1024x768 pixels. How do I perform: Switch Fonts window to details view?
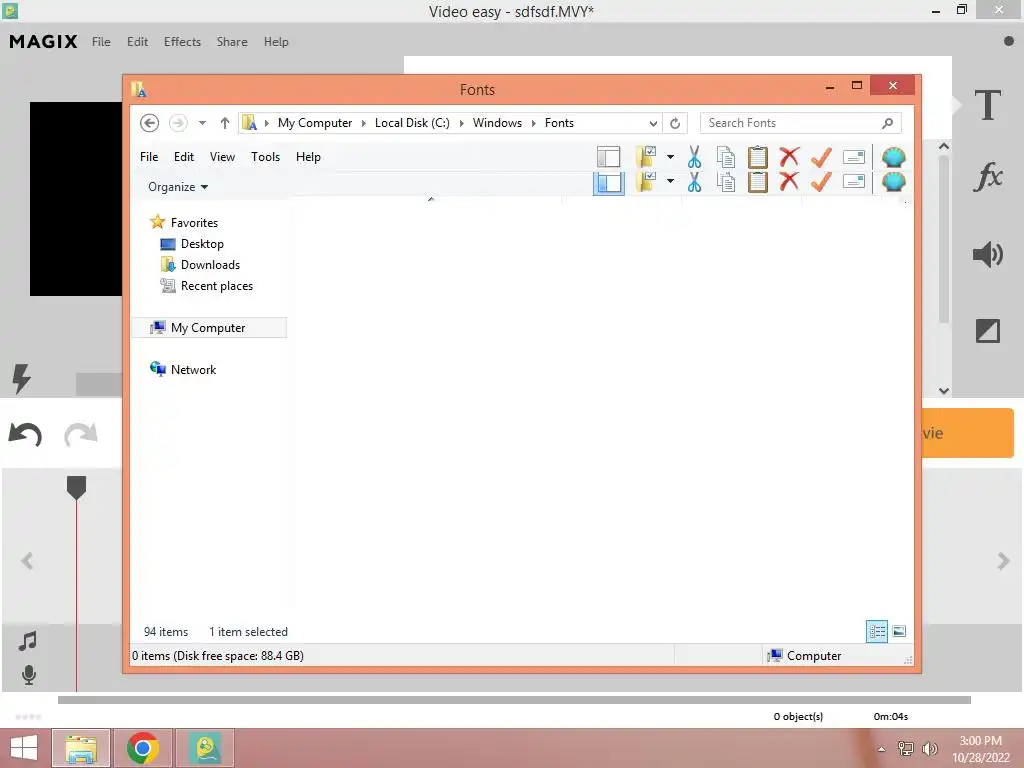(x=876, y=631)
